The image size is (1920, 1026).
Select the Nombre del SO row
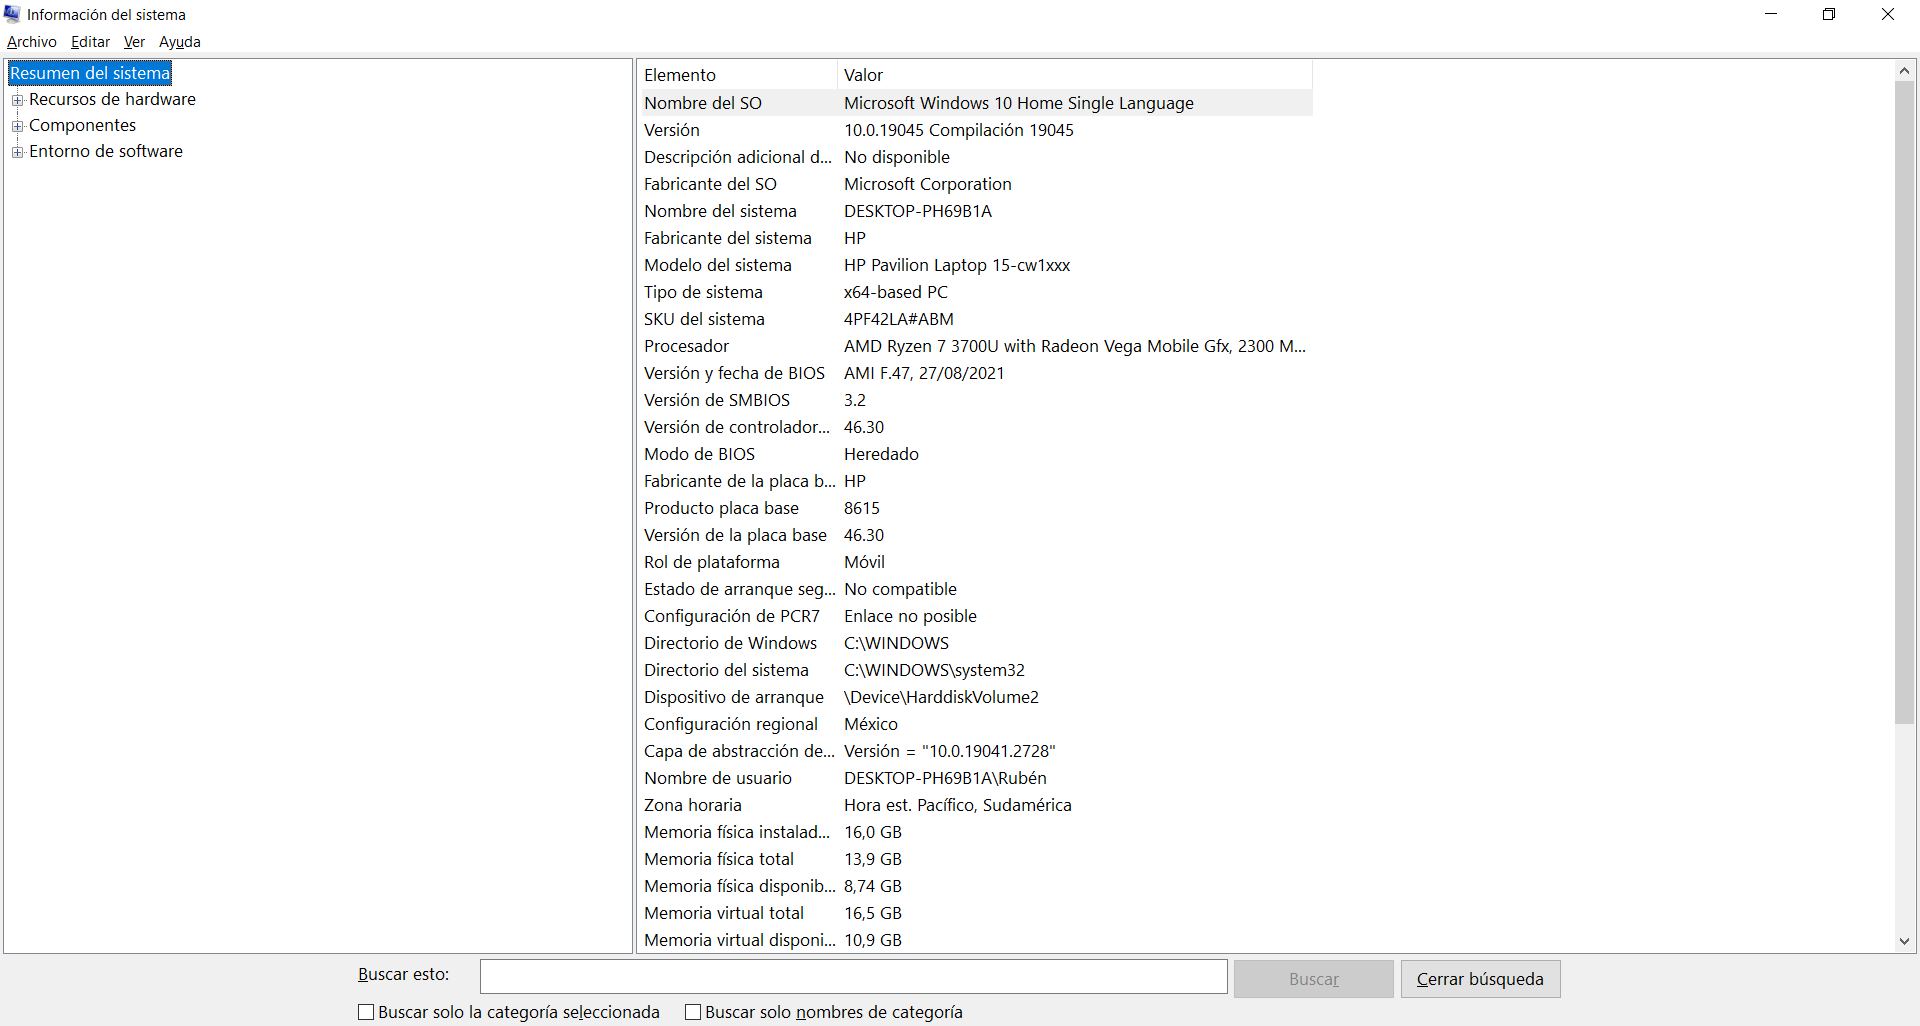[x=976, y=103]
